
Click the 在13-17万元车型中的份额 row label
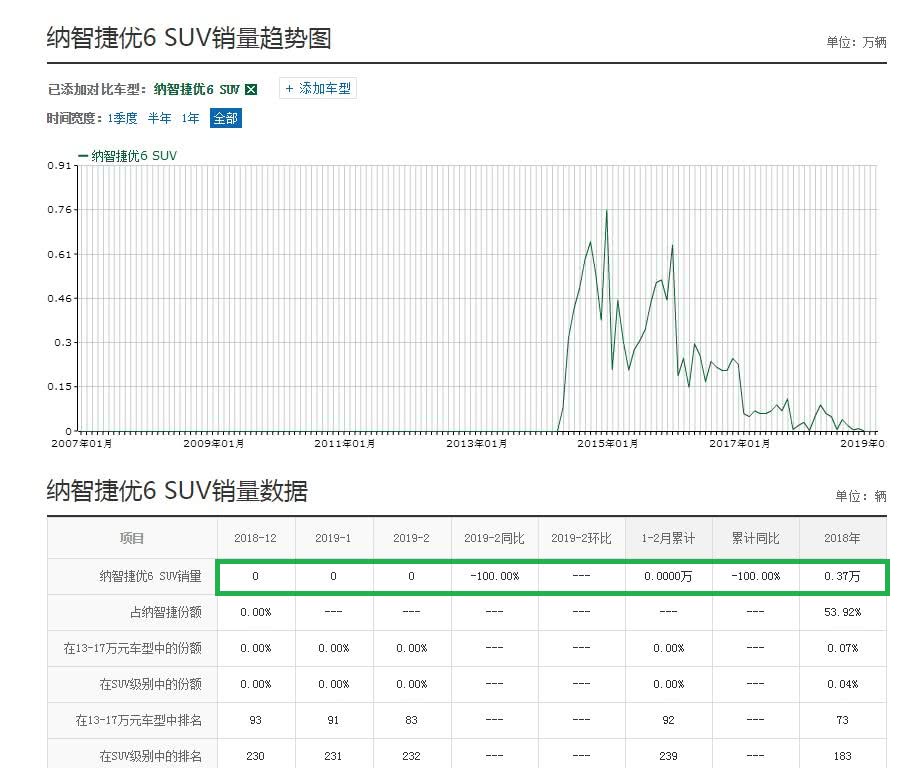(x=133, y=648)
